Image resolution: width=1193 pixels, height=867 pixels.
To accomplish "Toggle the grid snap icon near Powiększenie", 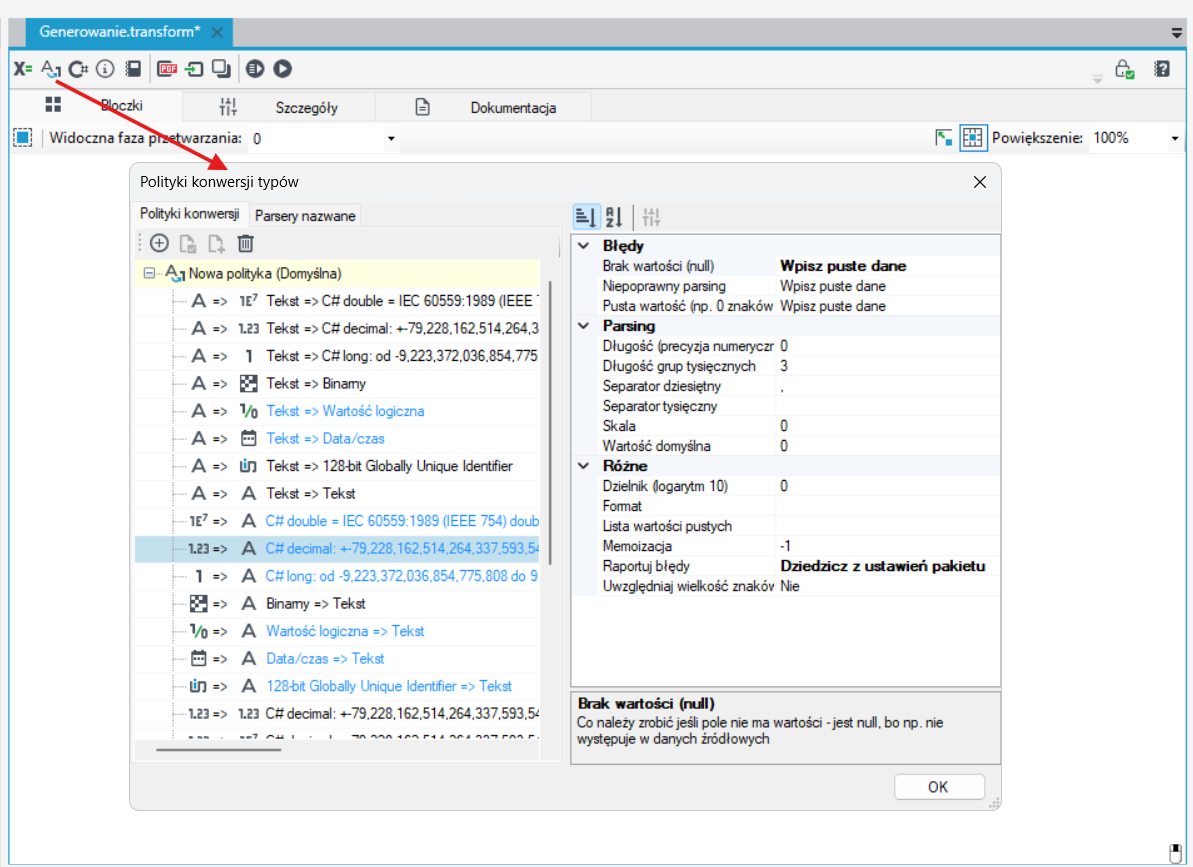I will click(x=972, y=138).
